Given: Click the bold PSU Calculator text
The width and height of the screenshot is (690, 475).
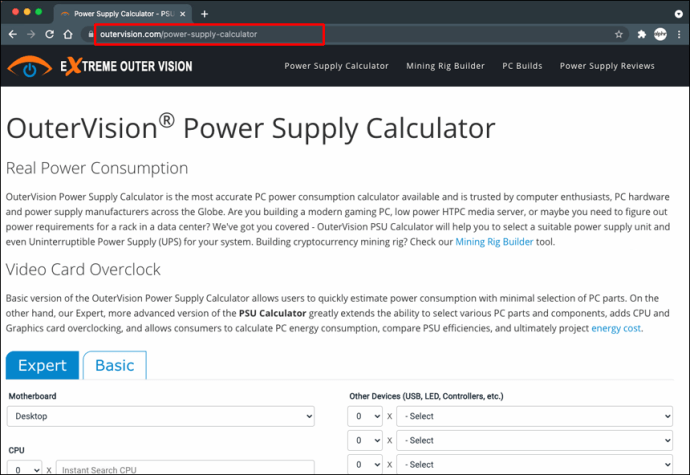Looking at the screenshot, I should click(272, 313).
